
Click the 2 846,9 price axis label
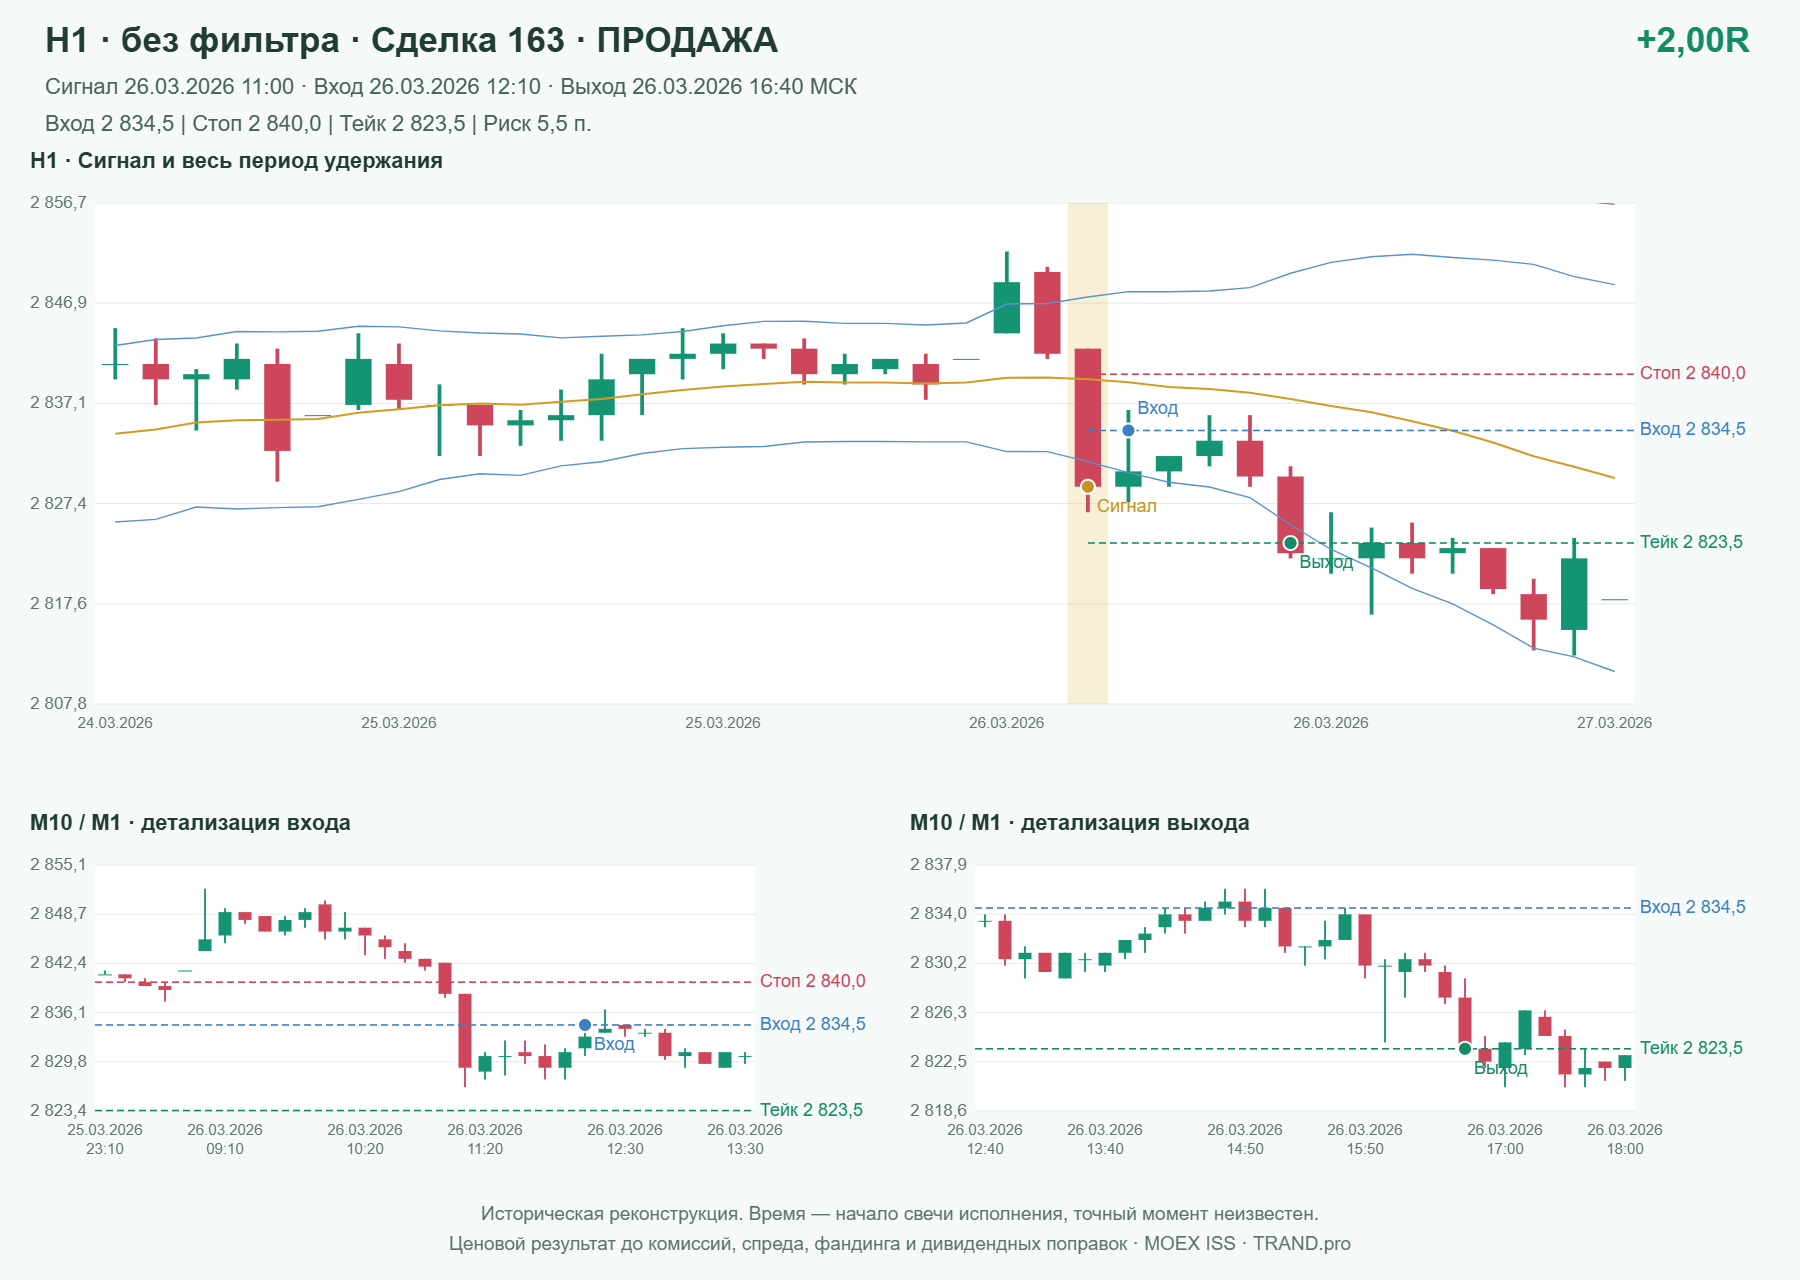58,303
